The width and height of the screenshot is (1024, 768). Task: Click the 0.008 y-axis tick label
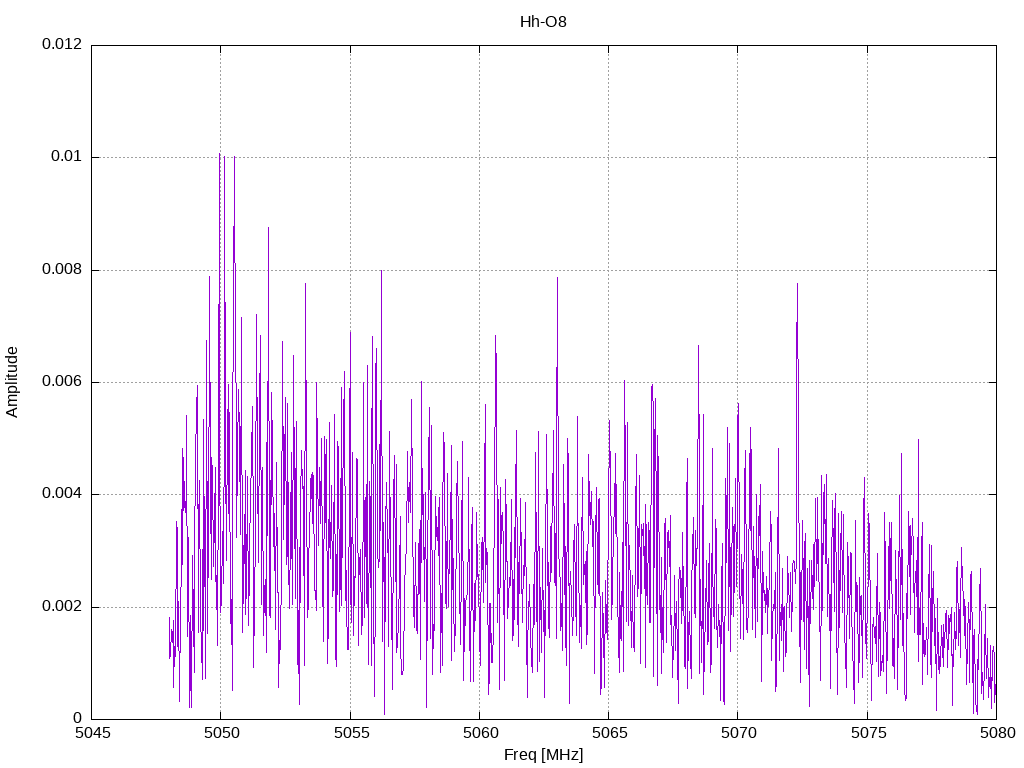point(62,269)
